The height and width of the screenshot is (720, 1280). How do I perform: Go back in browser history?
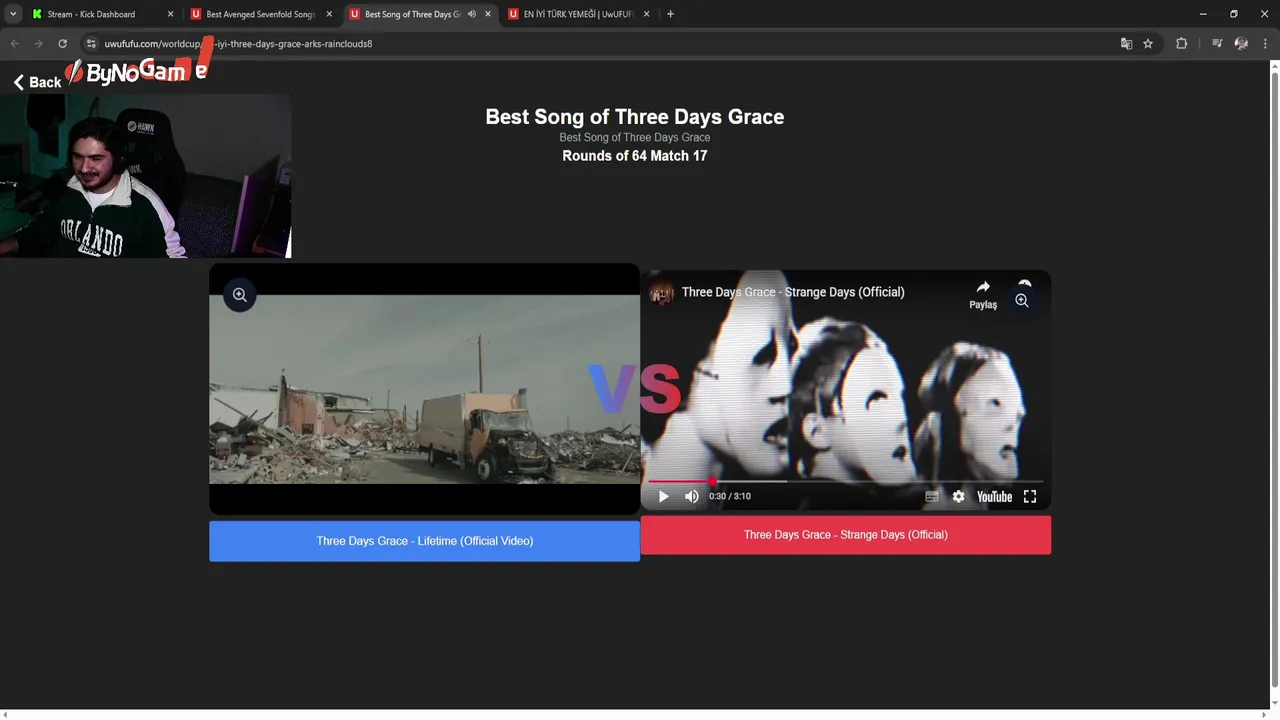(x=14, y=44)
